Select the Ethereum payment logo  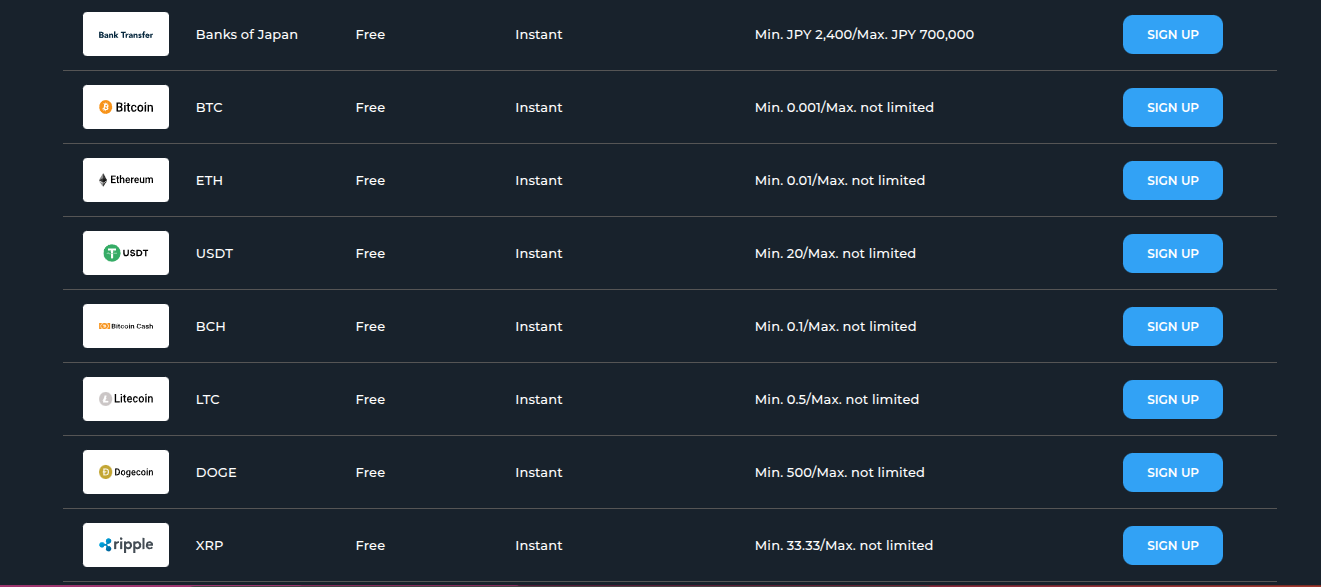pos(126,180)
